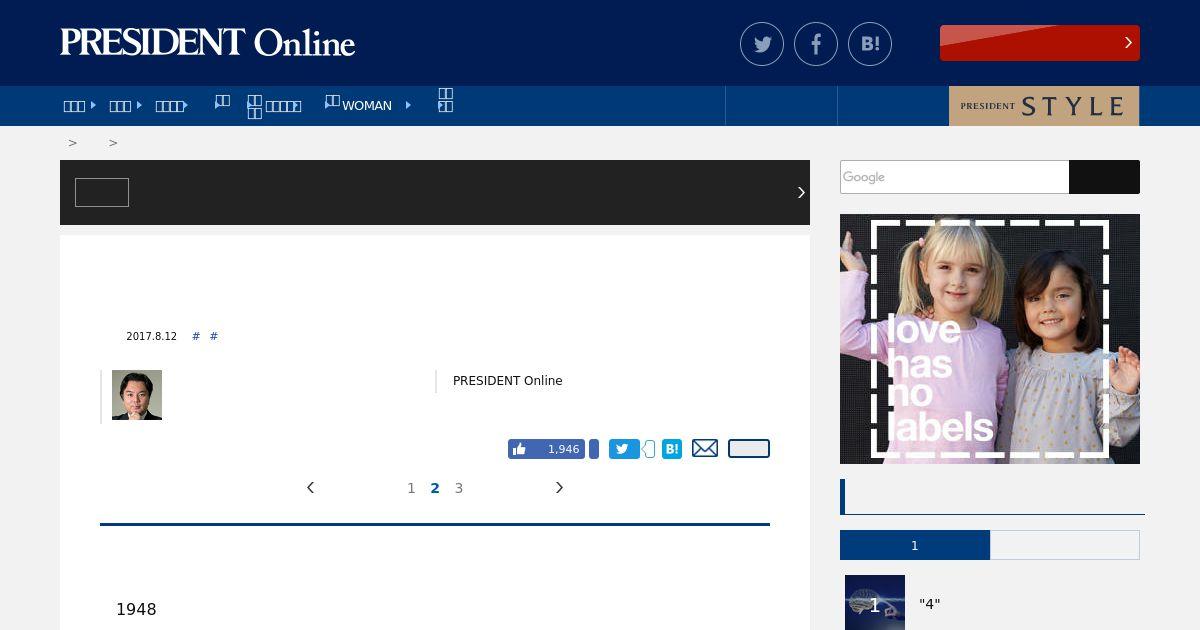Click the second hashtag link after the date
Viewport: 1200px width, 630px height.
click(214, 336)
